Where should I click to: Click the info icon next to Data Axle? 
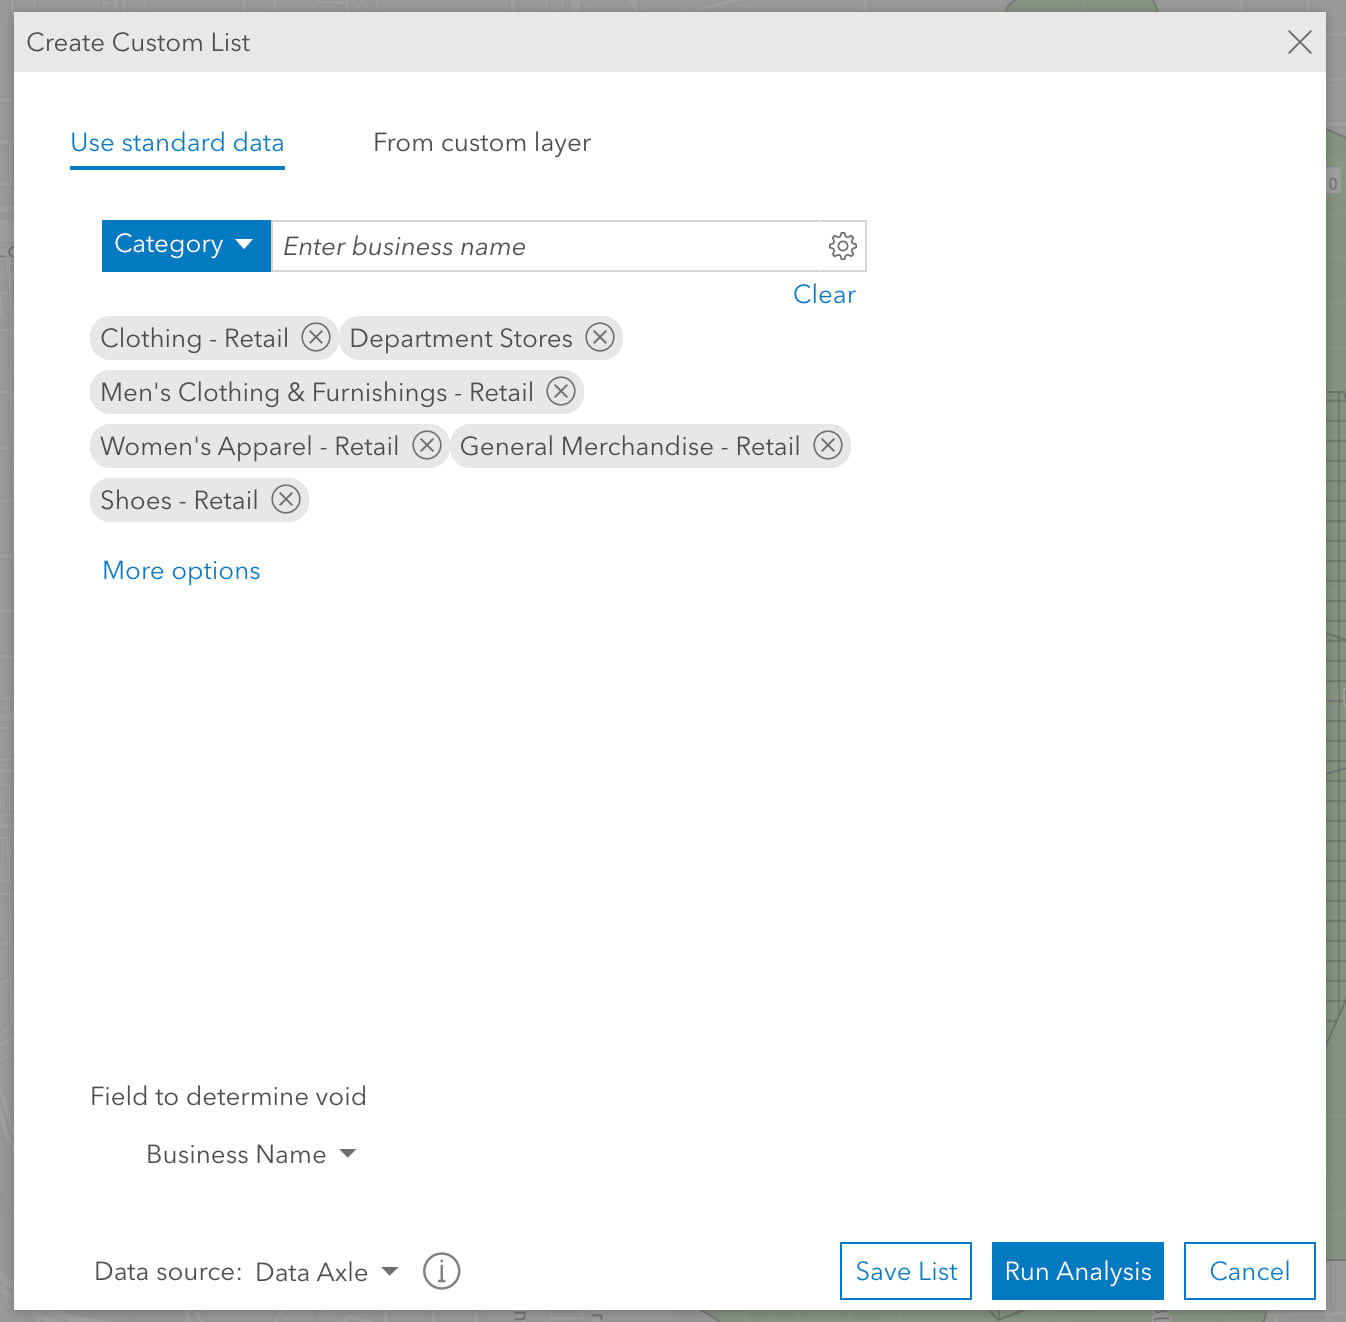[441, 1271]
